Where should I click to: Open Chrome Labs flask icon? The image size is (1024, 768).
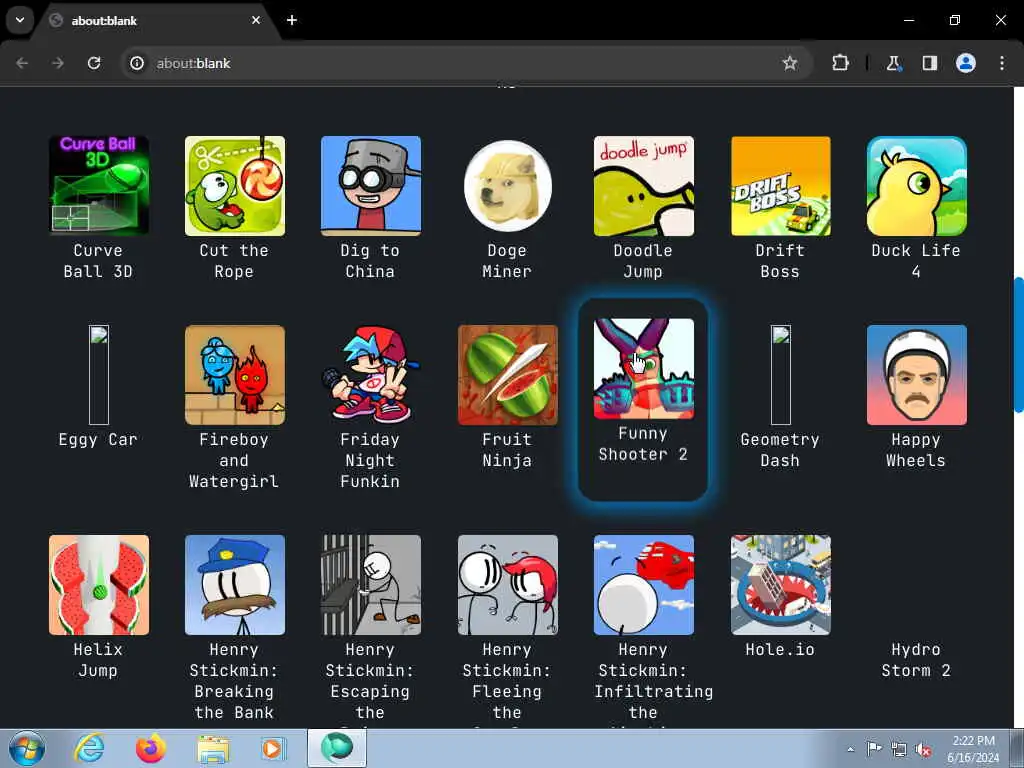coord(893,63)
